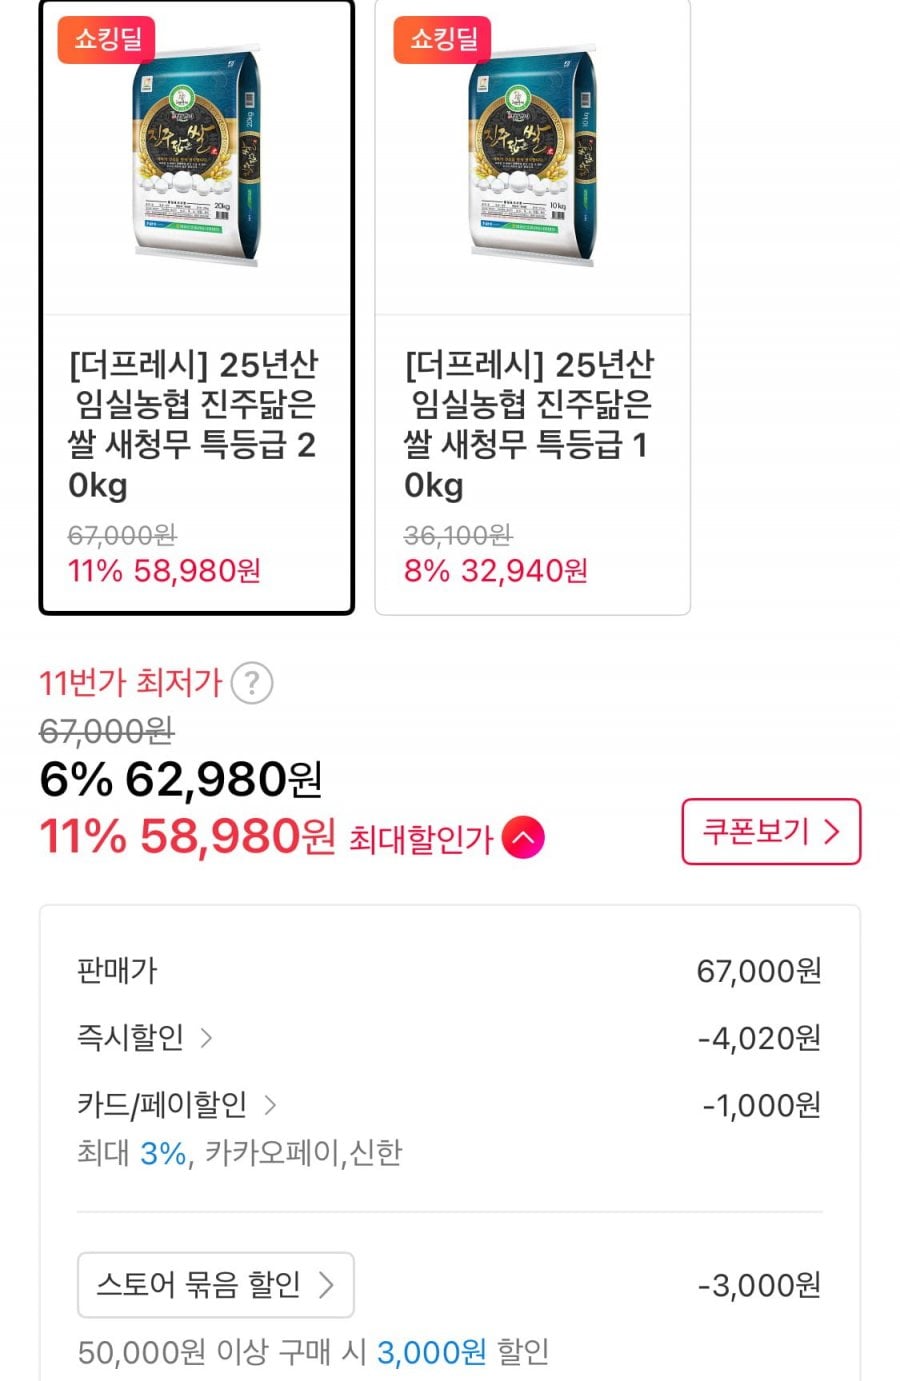Open the store bundle discount button

click(x=215, y=1285)
